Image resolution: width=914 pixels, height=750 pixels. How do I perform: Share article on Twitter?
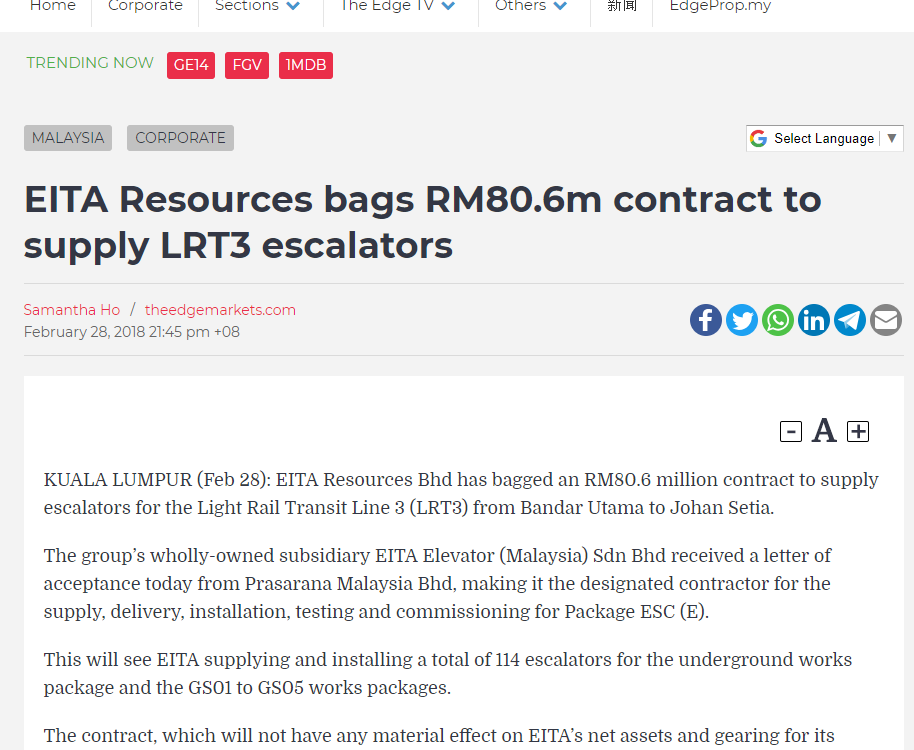point(742,320)
